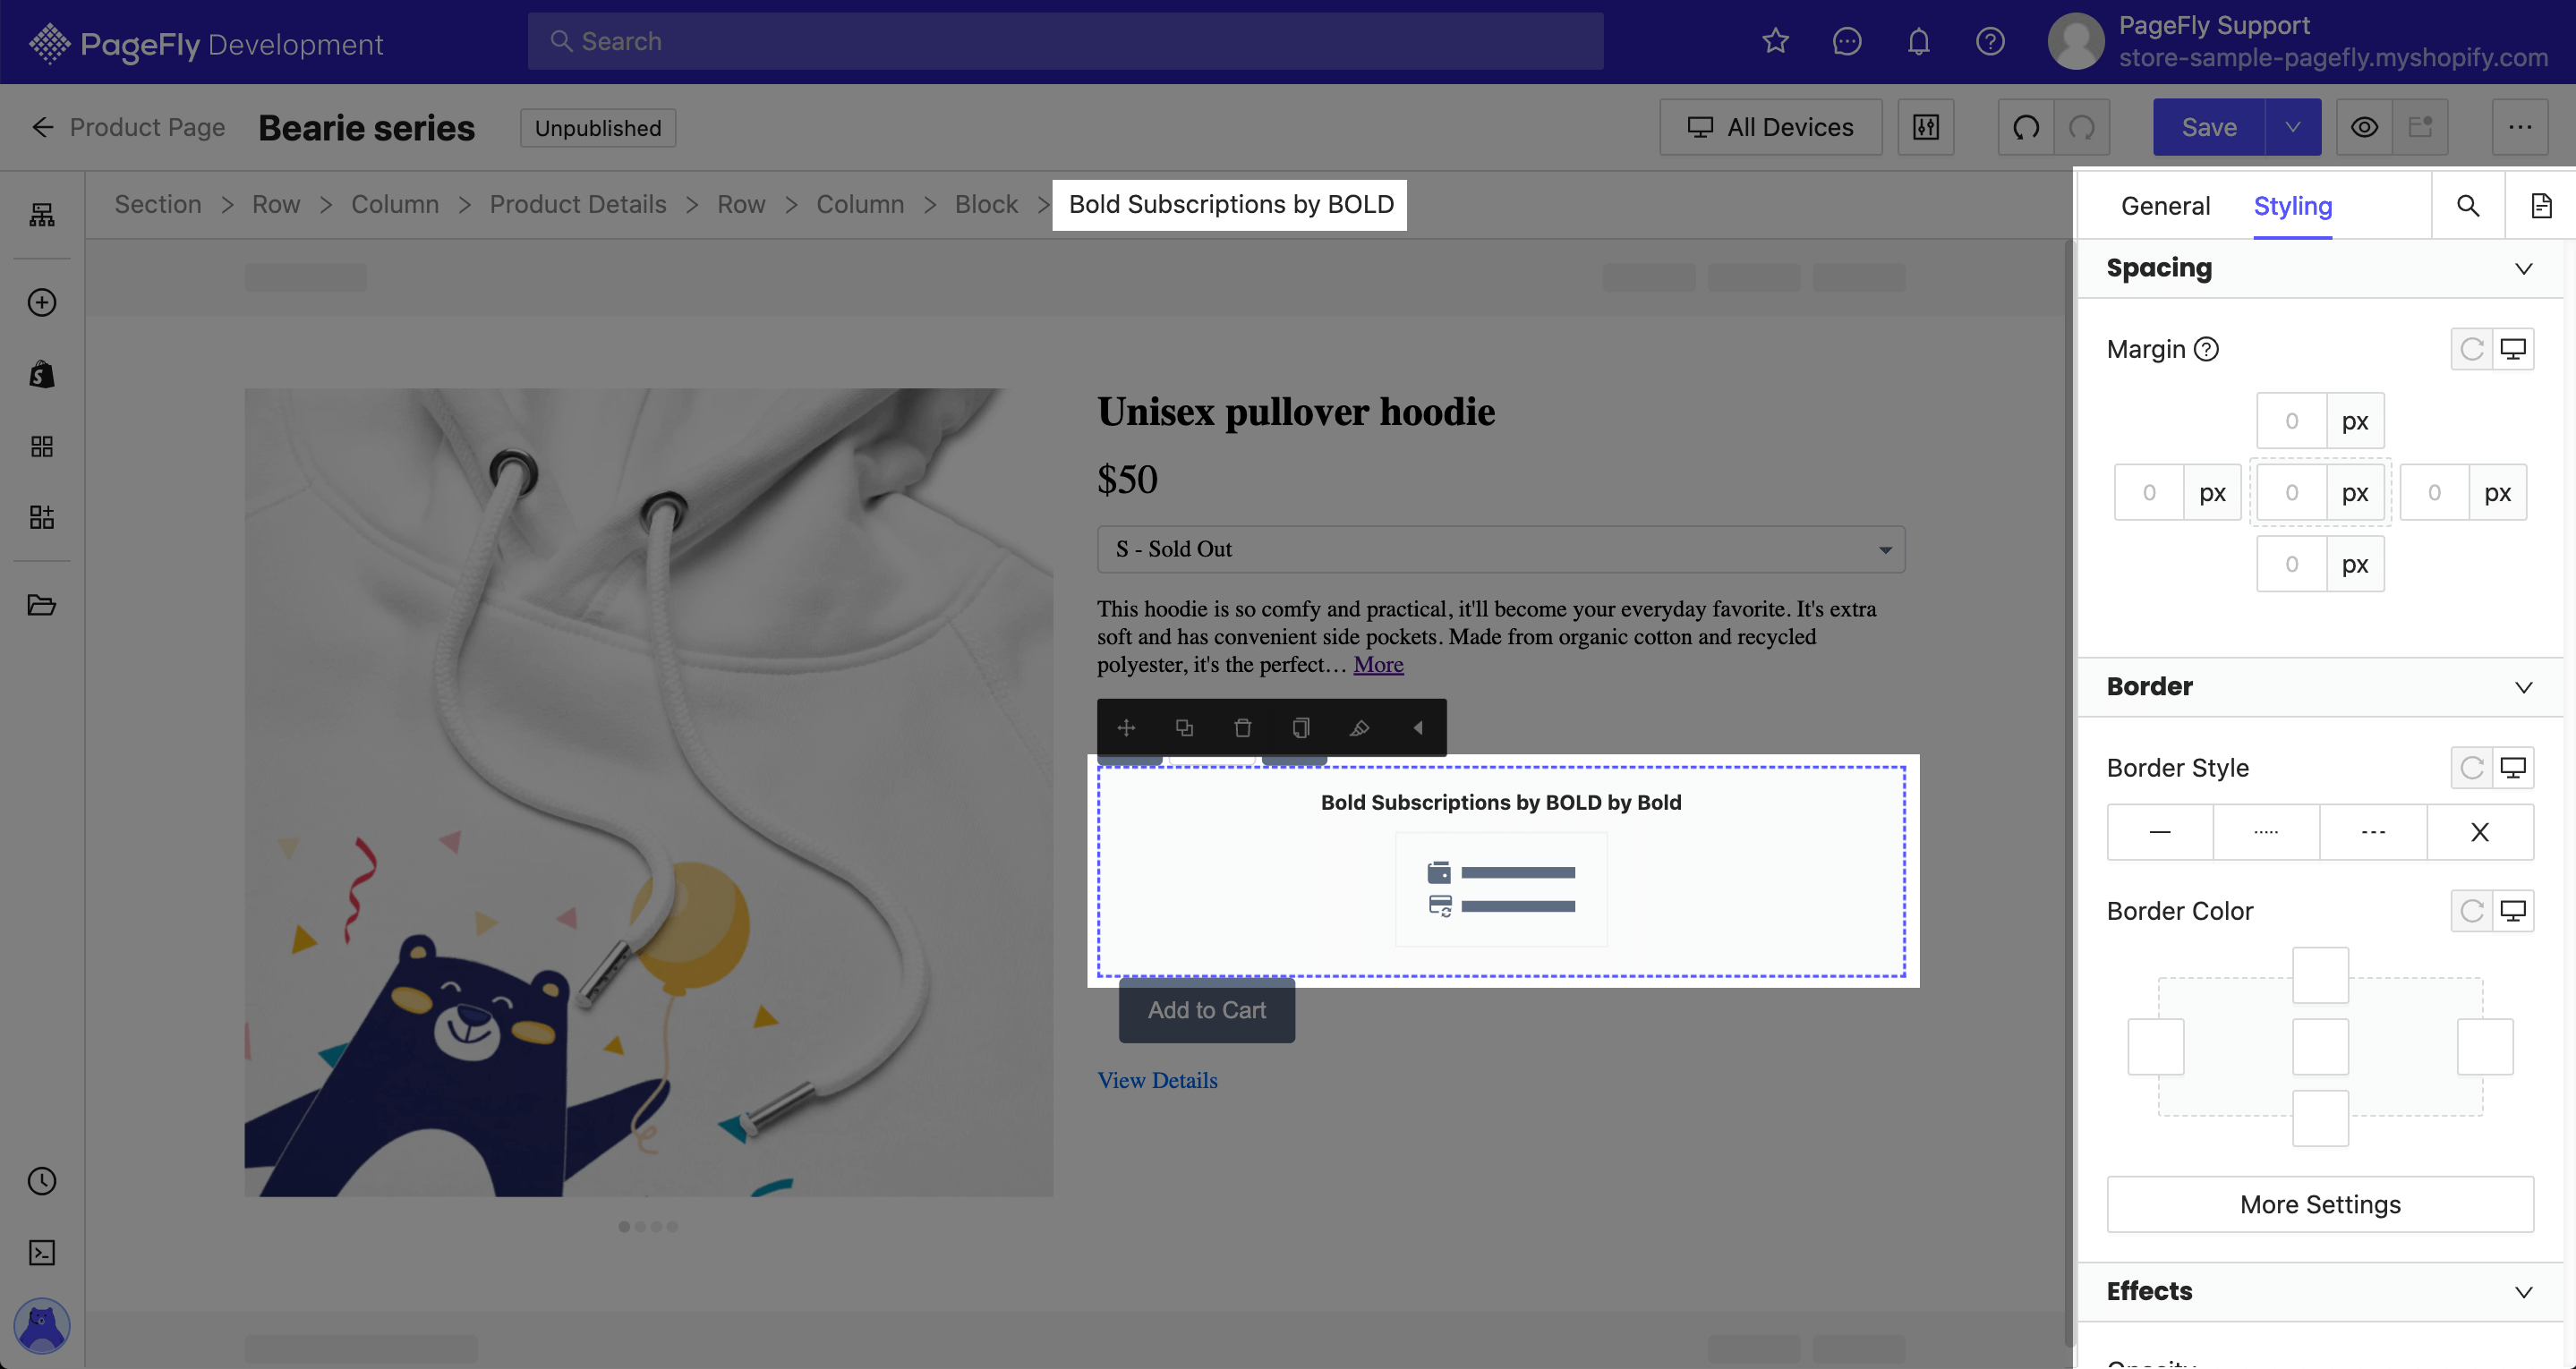Copy the selected element via clipboard icon
2576x1369 pixels.
point(1300,728)
